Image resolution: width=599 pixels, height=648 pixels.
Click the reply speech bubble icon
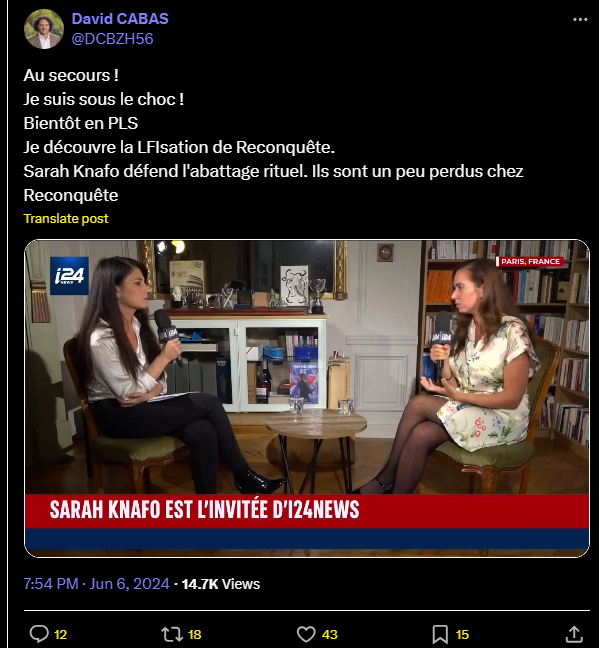point(39,634)
